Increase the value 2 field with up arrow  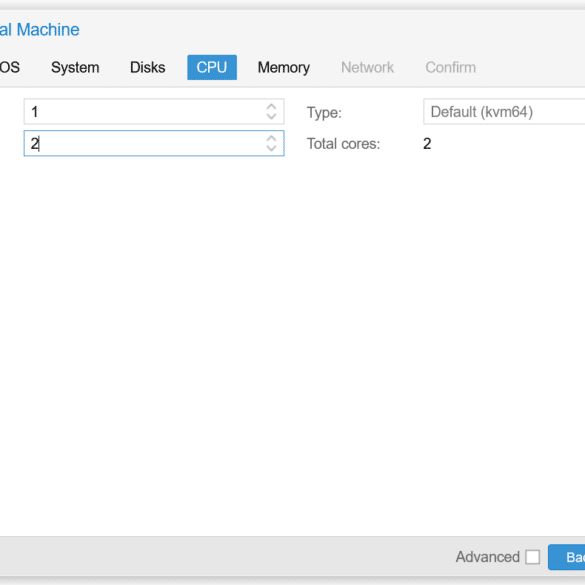[271, 138]
